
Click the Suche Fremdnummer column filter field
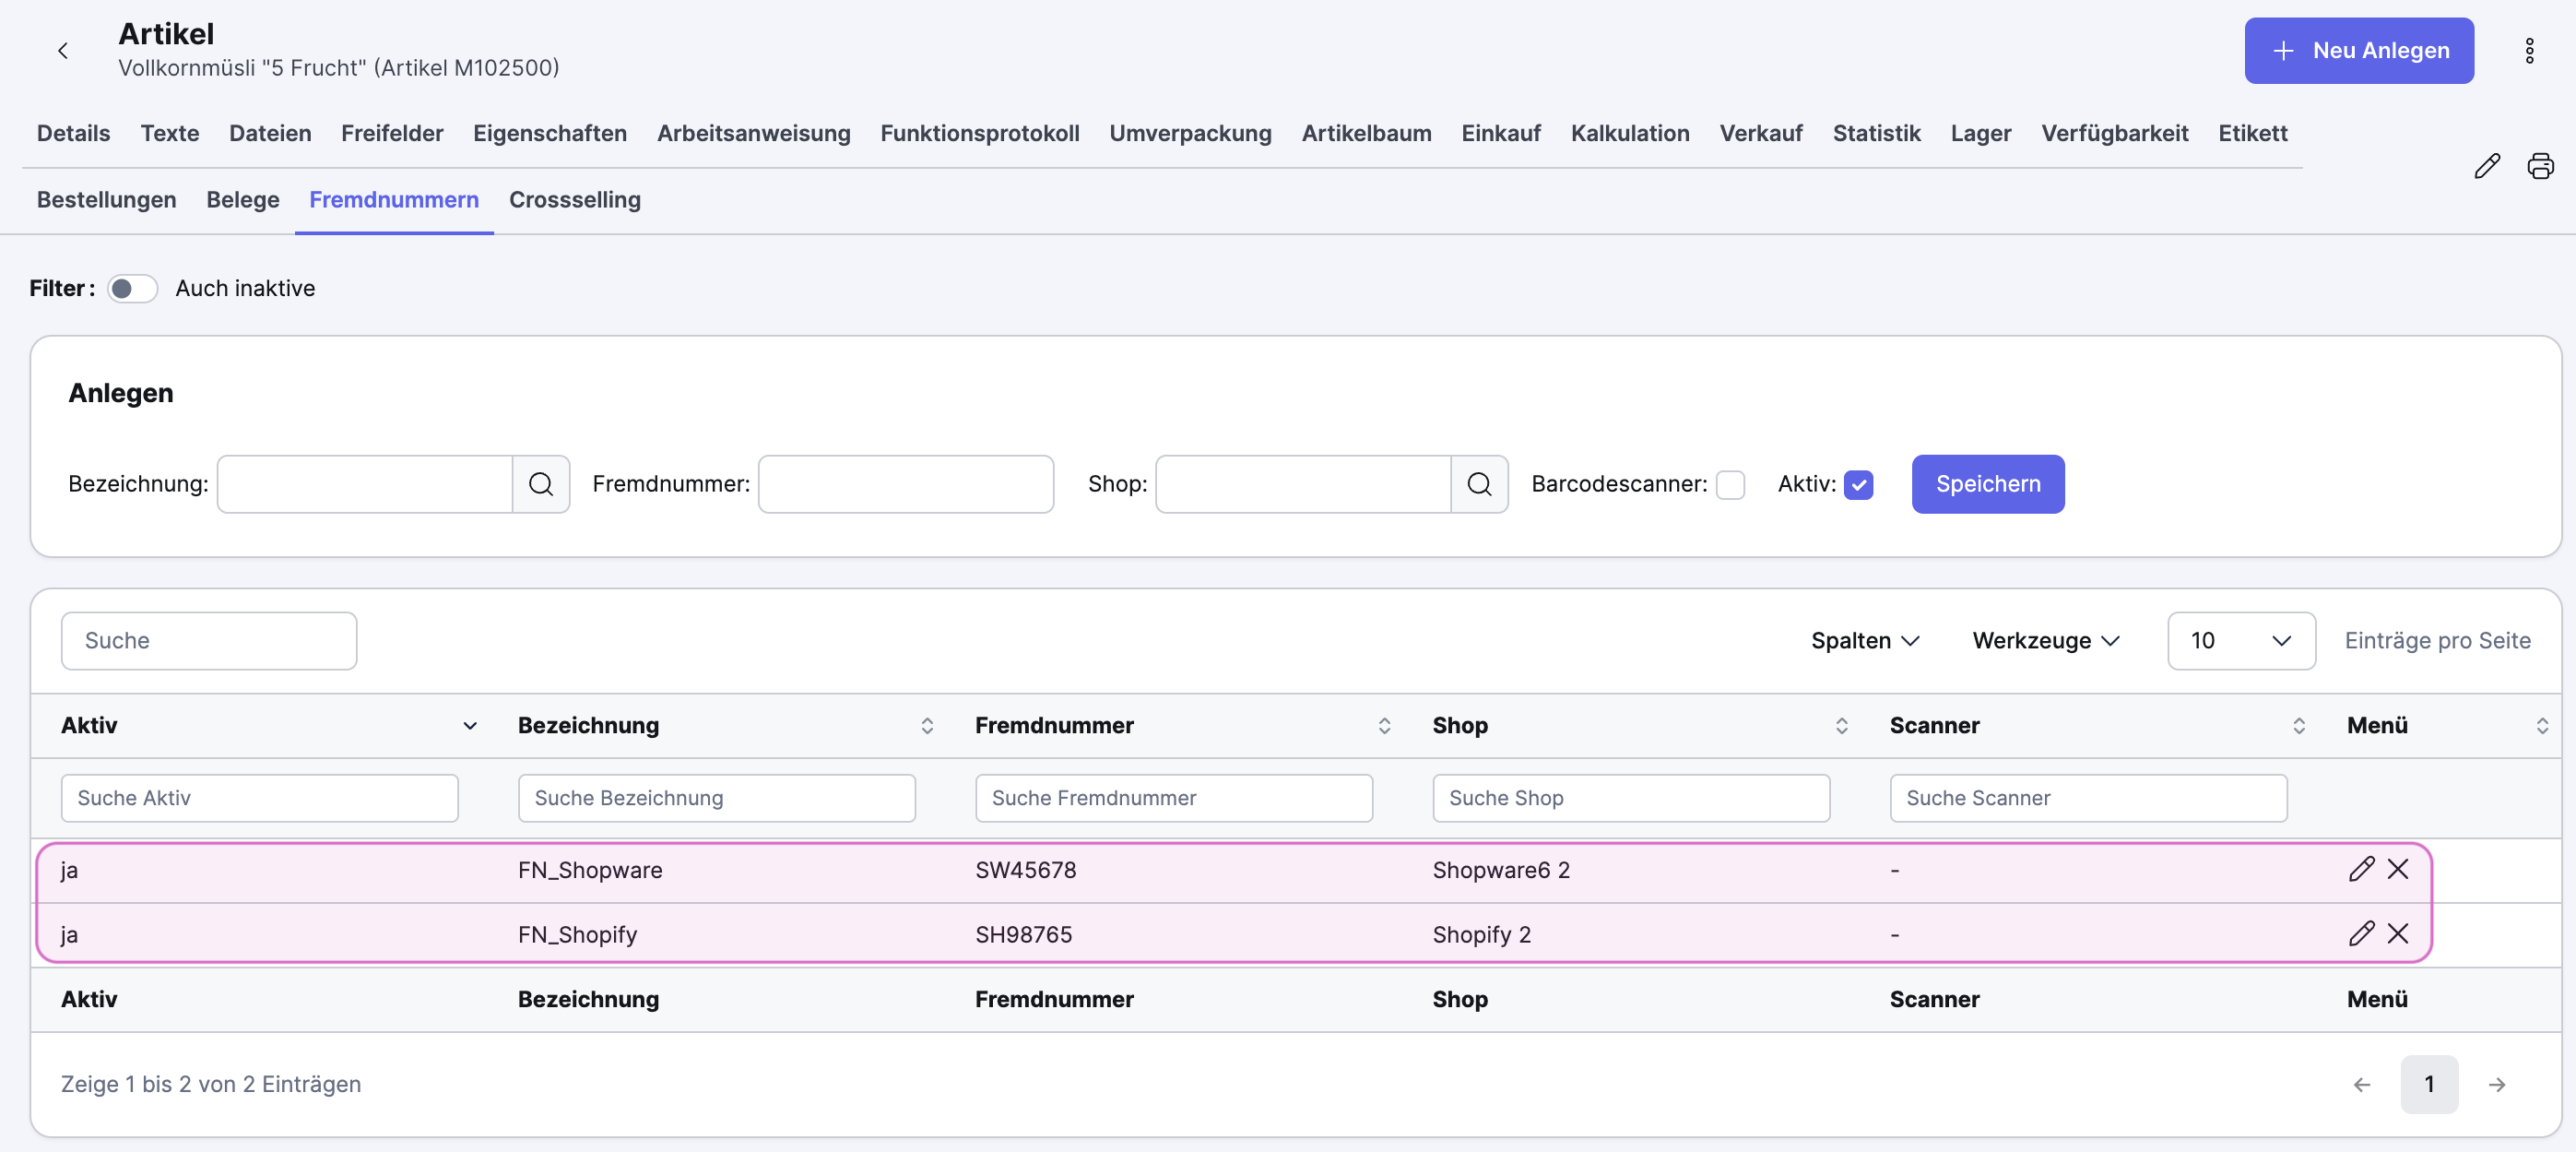(x=1173, y=798)
